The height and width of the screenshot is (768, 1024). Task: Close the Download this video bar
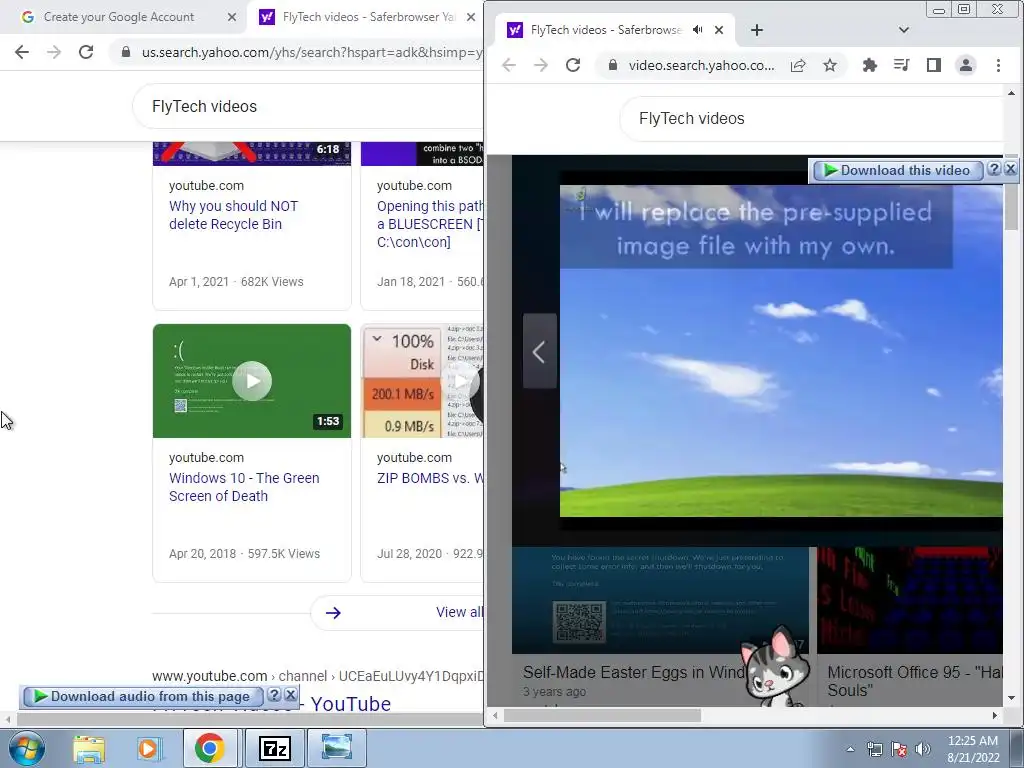(1010, 169)
